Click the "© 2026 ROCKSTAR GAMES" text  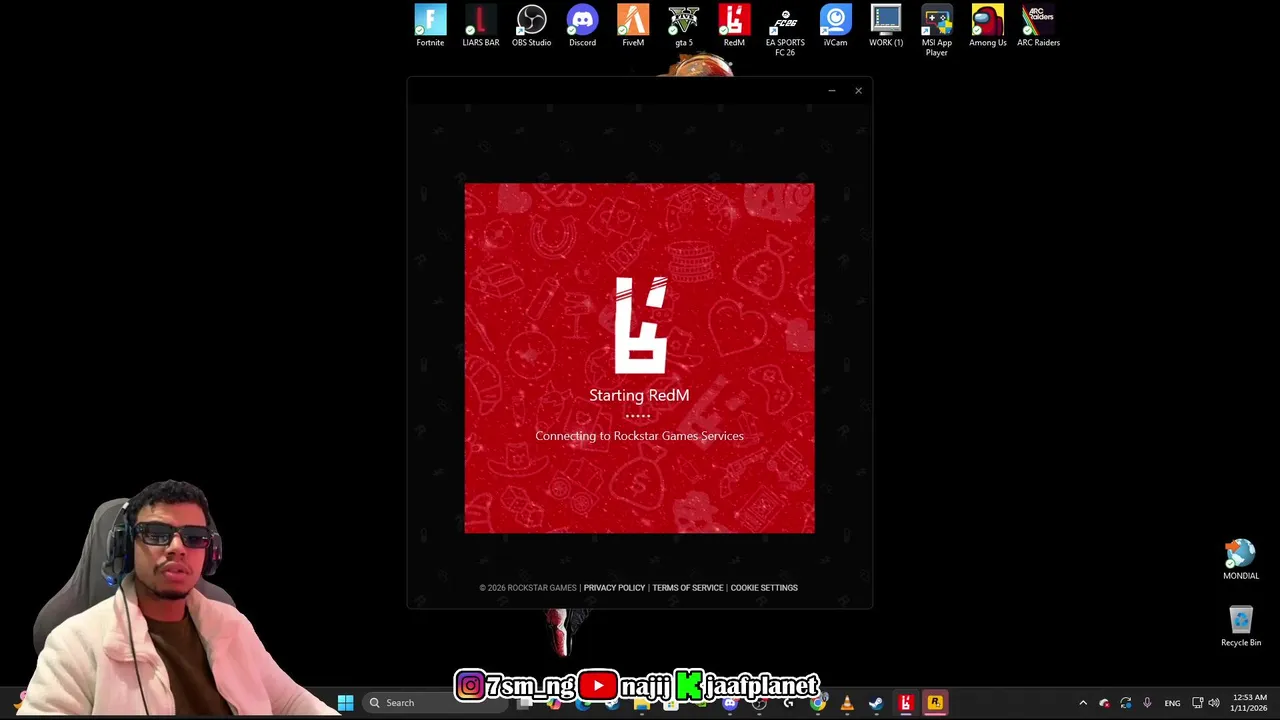pyautogui.click(x=528, y=588)
